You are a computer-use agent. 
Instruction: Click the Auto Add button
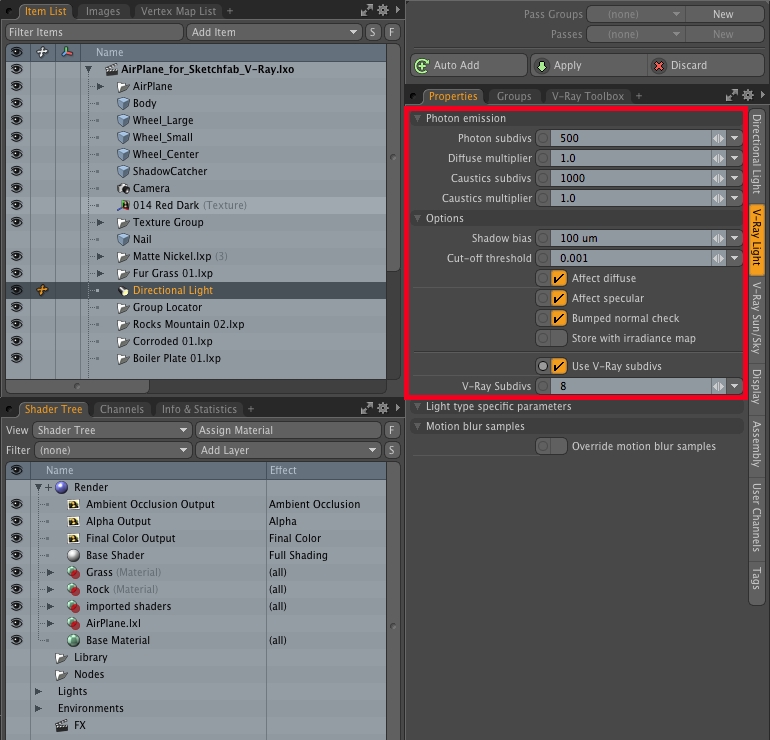[x=468, y=65]
